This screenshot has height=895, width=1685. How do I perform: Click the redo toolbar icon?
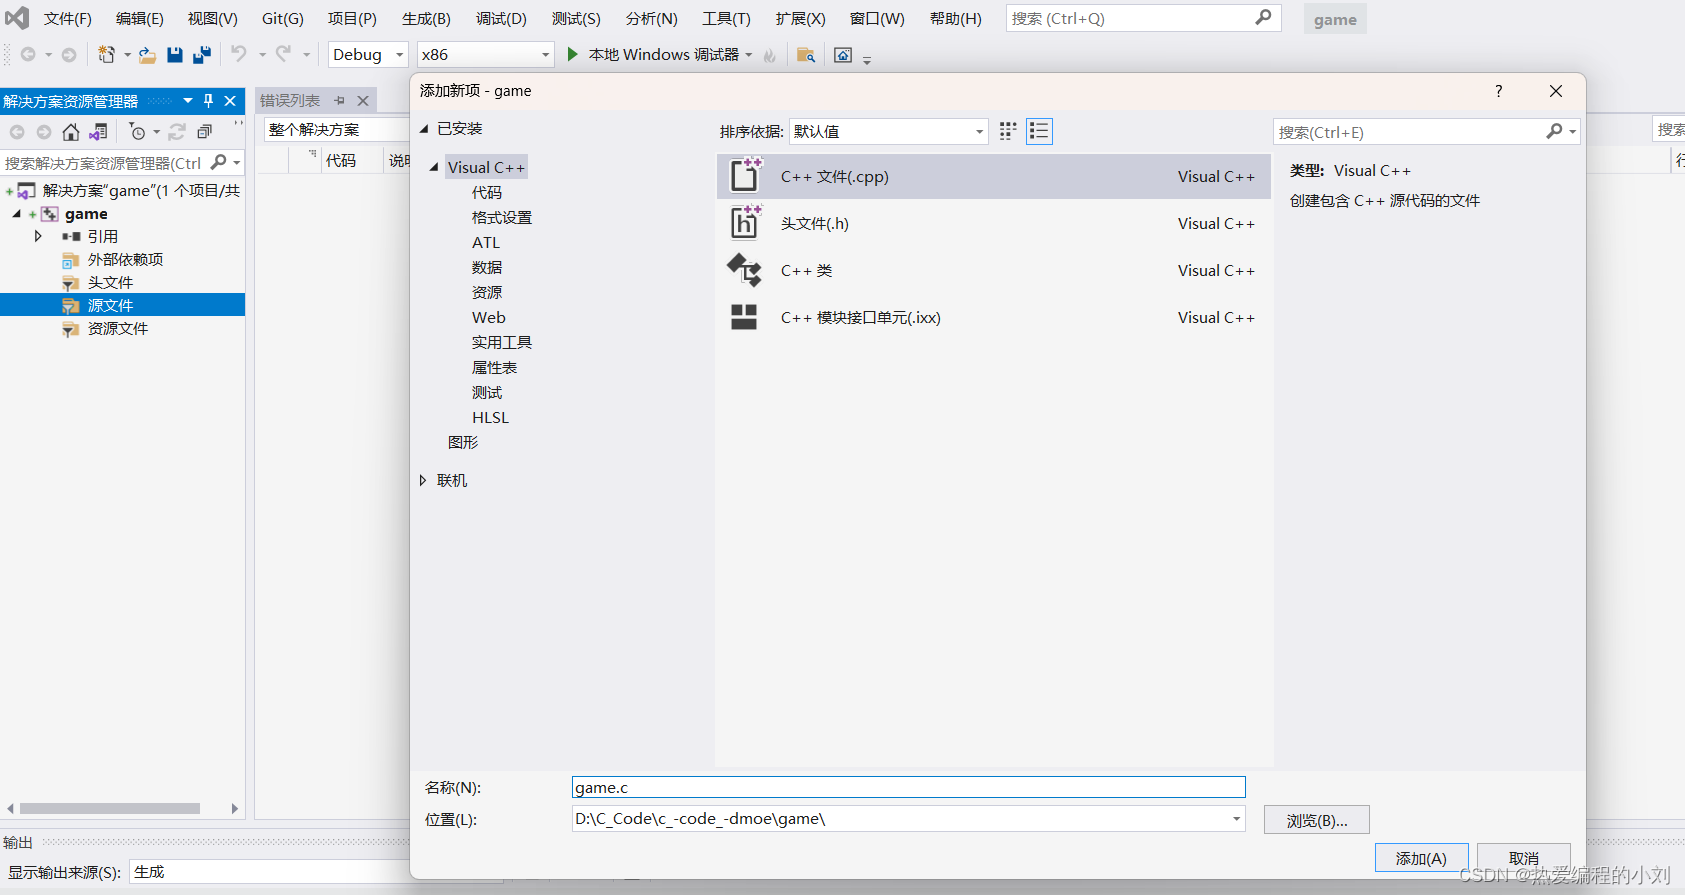tap(284, 54)
